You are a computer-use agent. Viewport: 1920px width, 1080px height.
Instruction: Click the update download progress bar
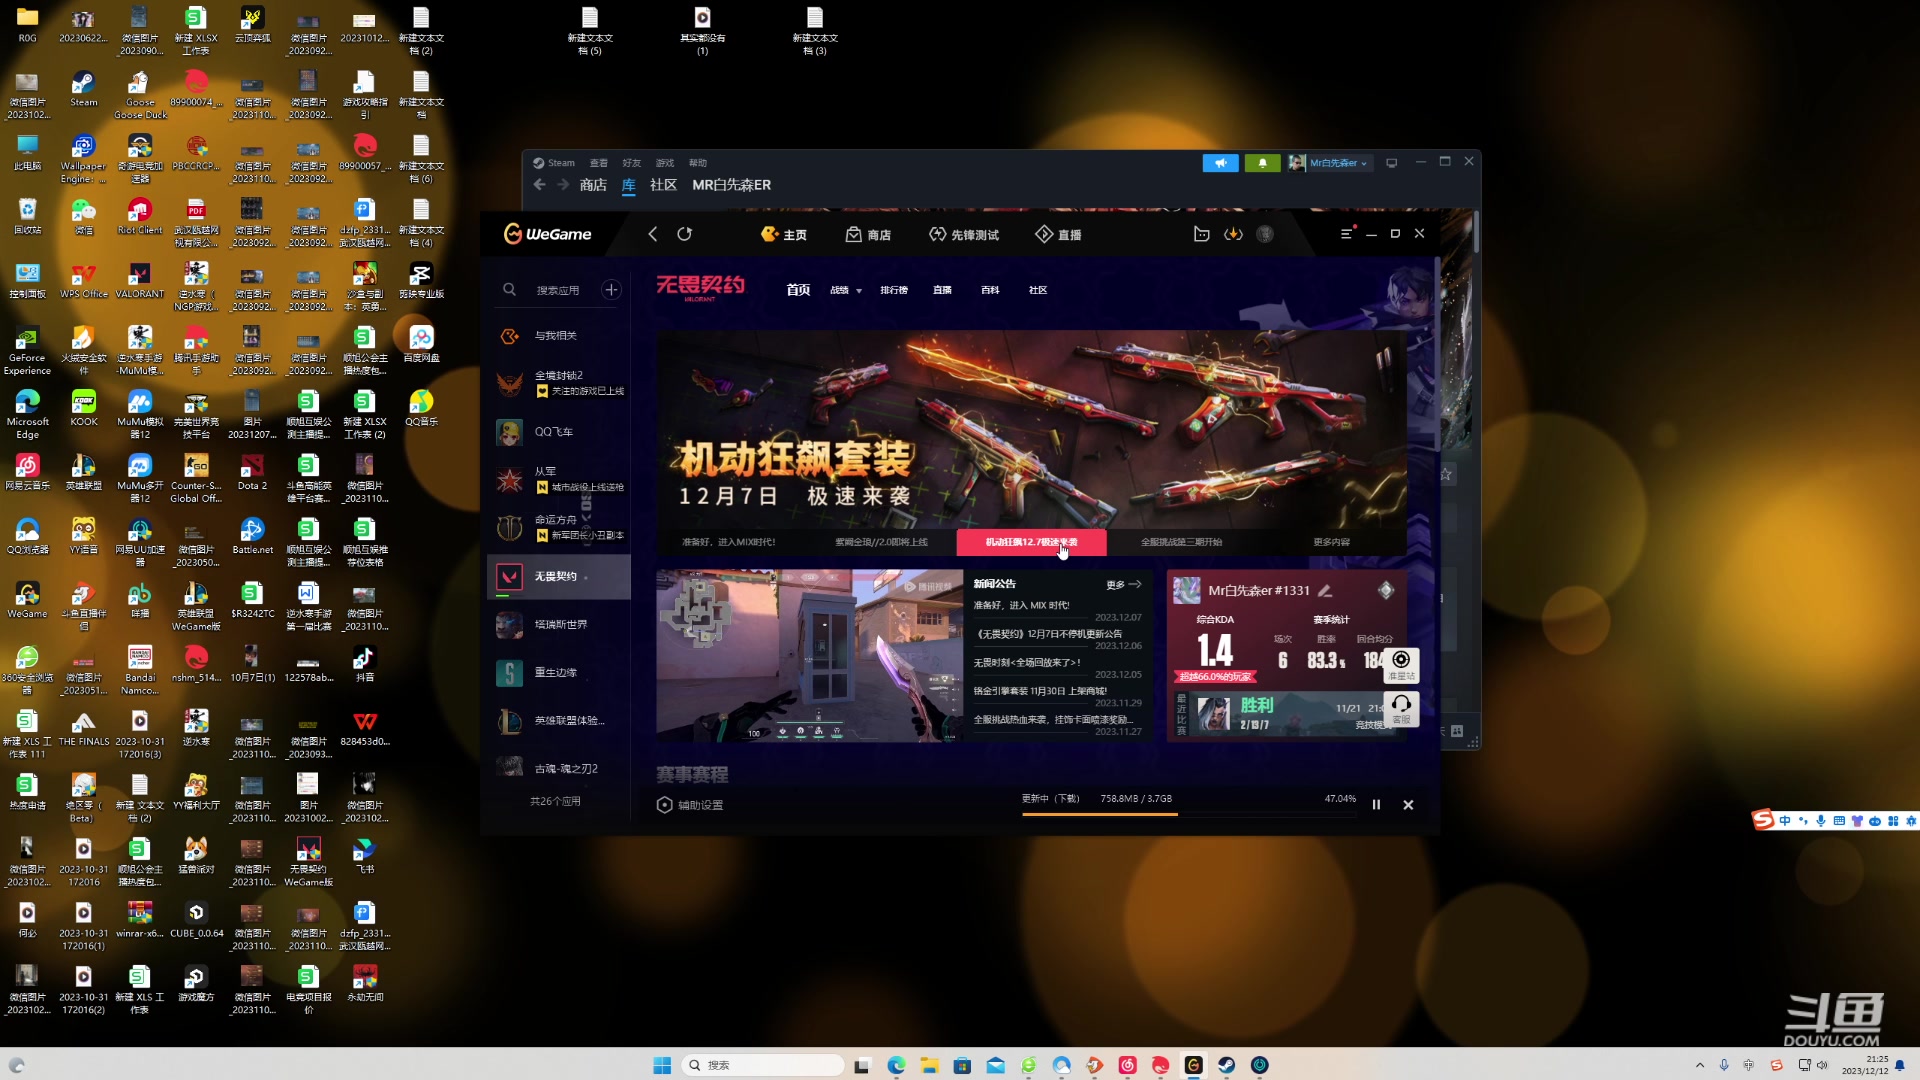coord(1189,814)
